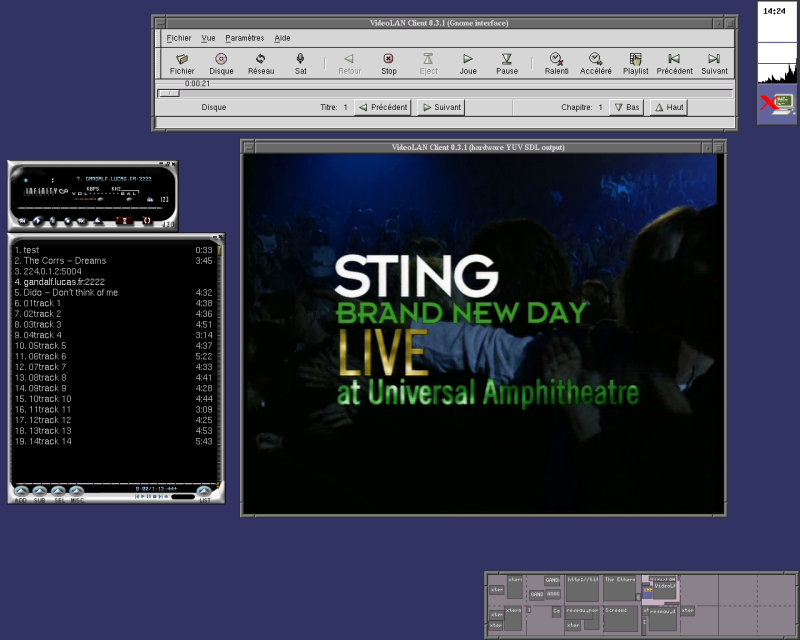Open a disc with the Disque icon
The image size is (800, 640).
coord(221,64)
